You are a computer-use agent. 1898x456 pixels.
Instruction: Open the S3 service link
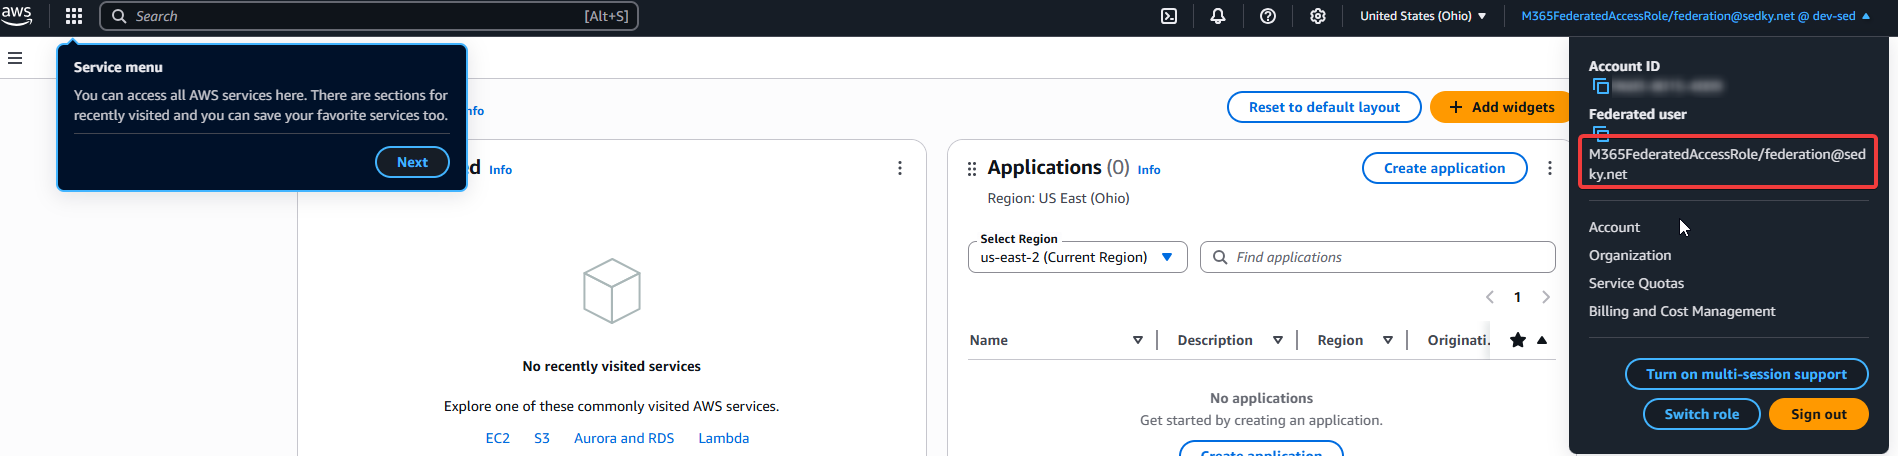(x=542, y=438)
